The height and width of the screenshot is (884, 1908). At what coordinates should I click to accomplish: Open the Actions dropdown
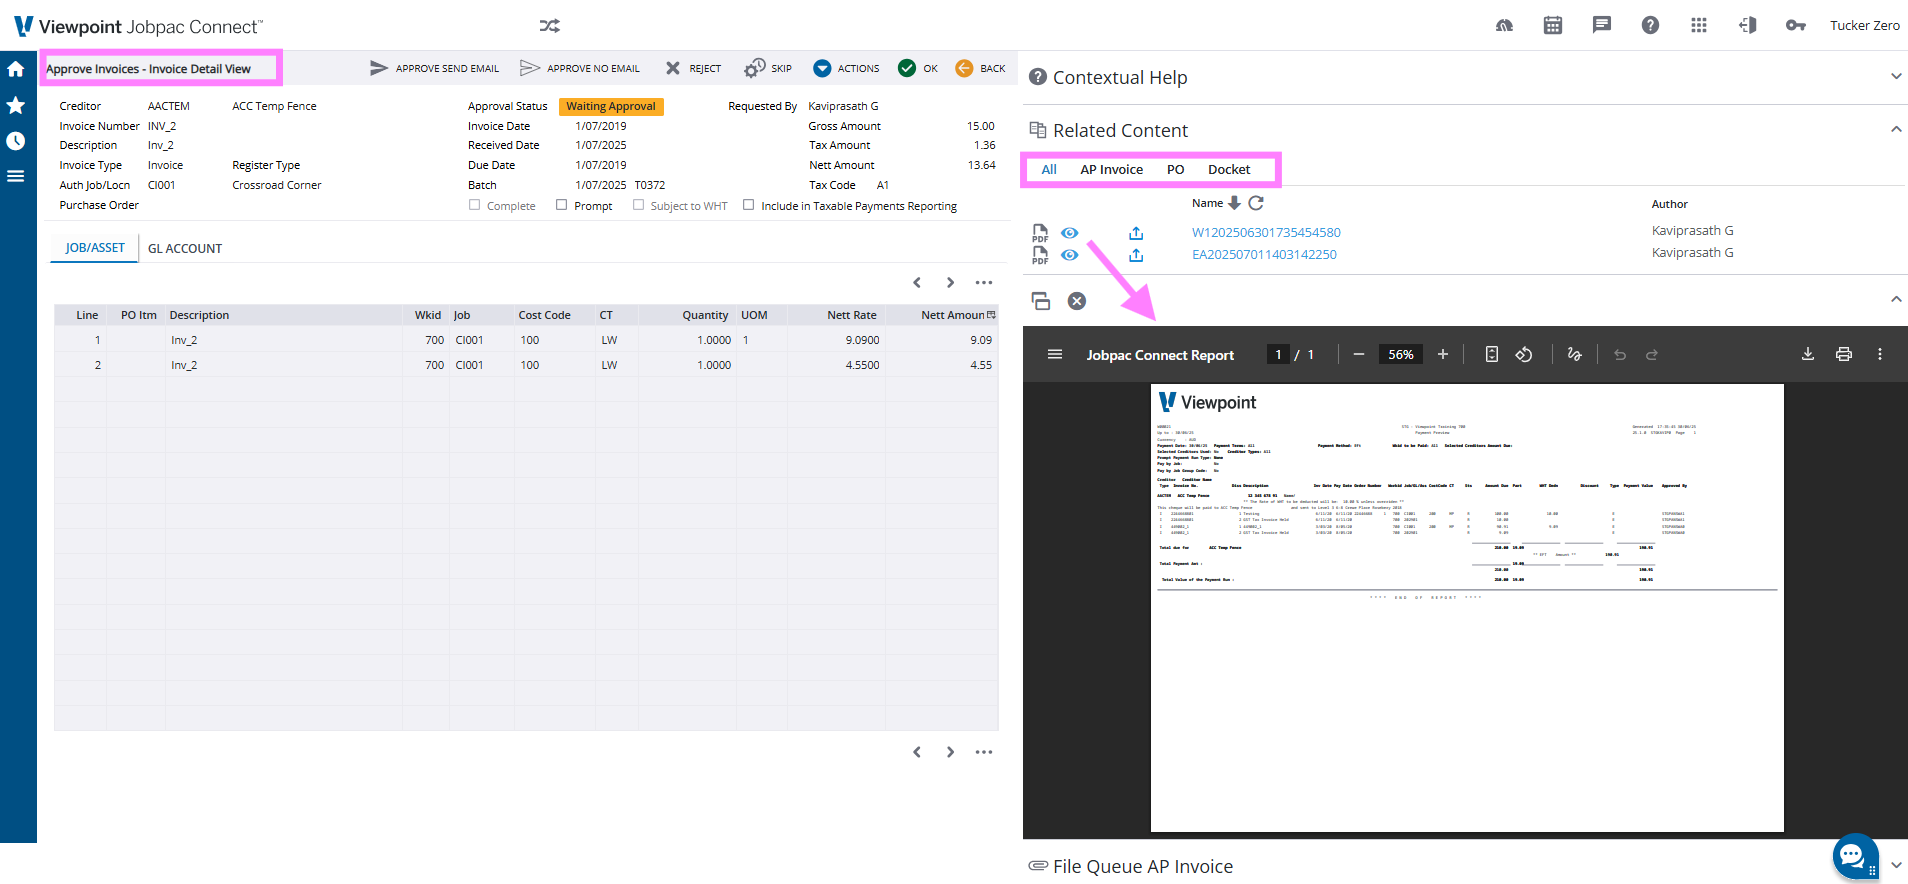pos(847,68)
